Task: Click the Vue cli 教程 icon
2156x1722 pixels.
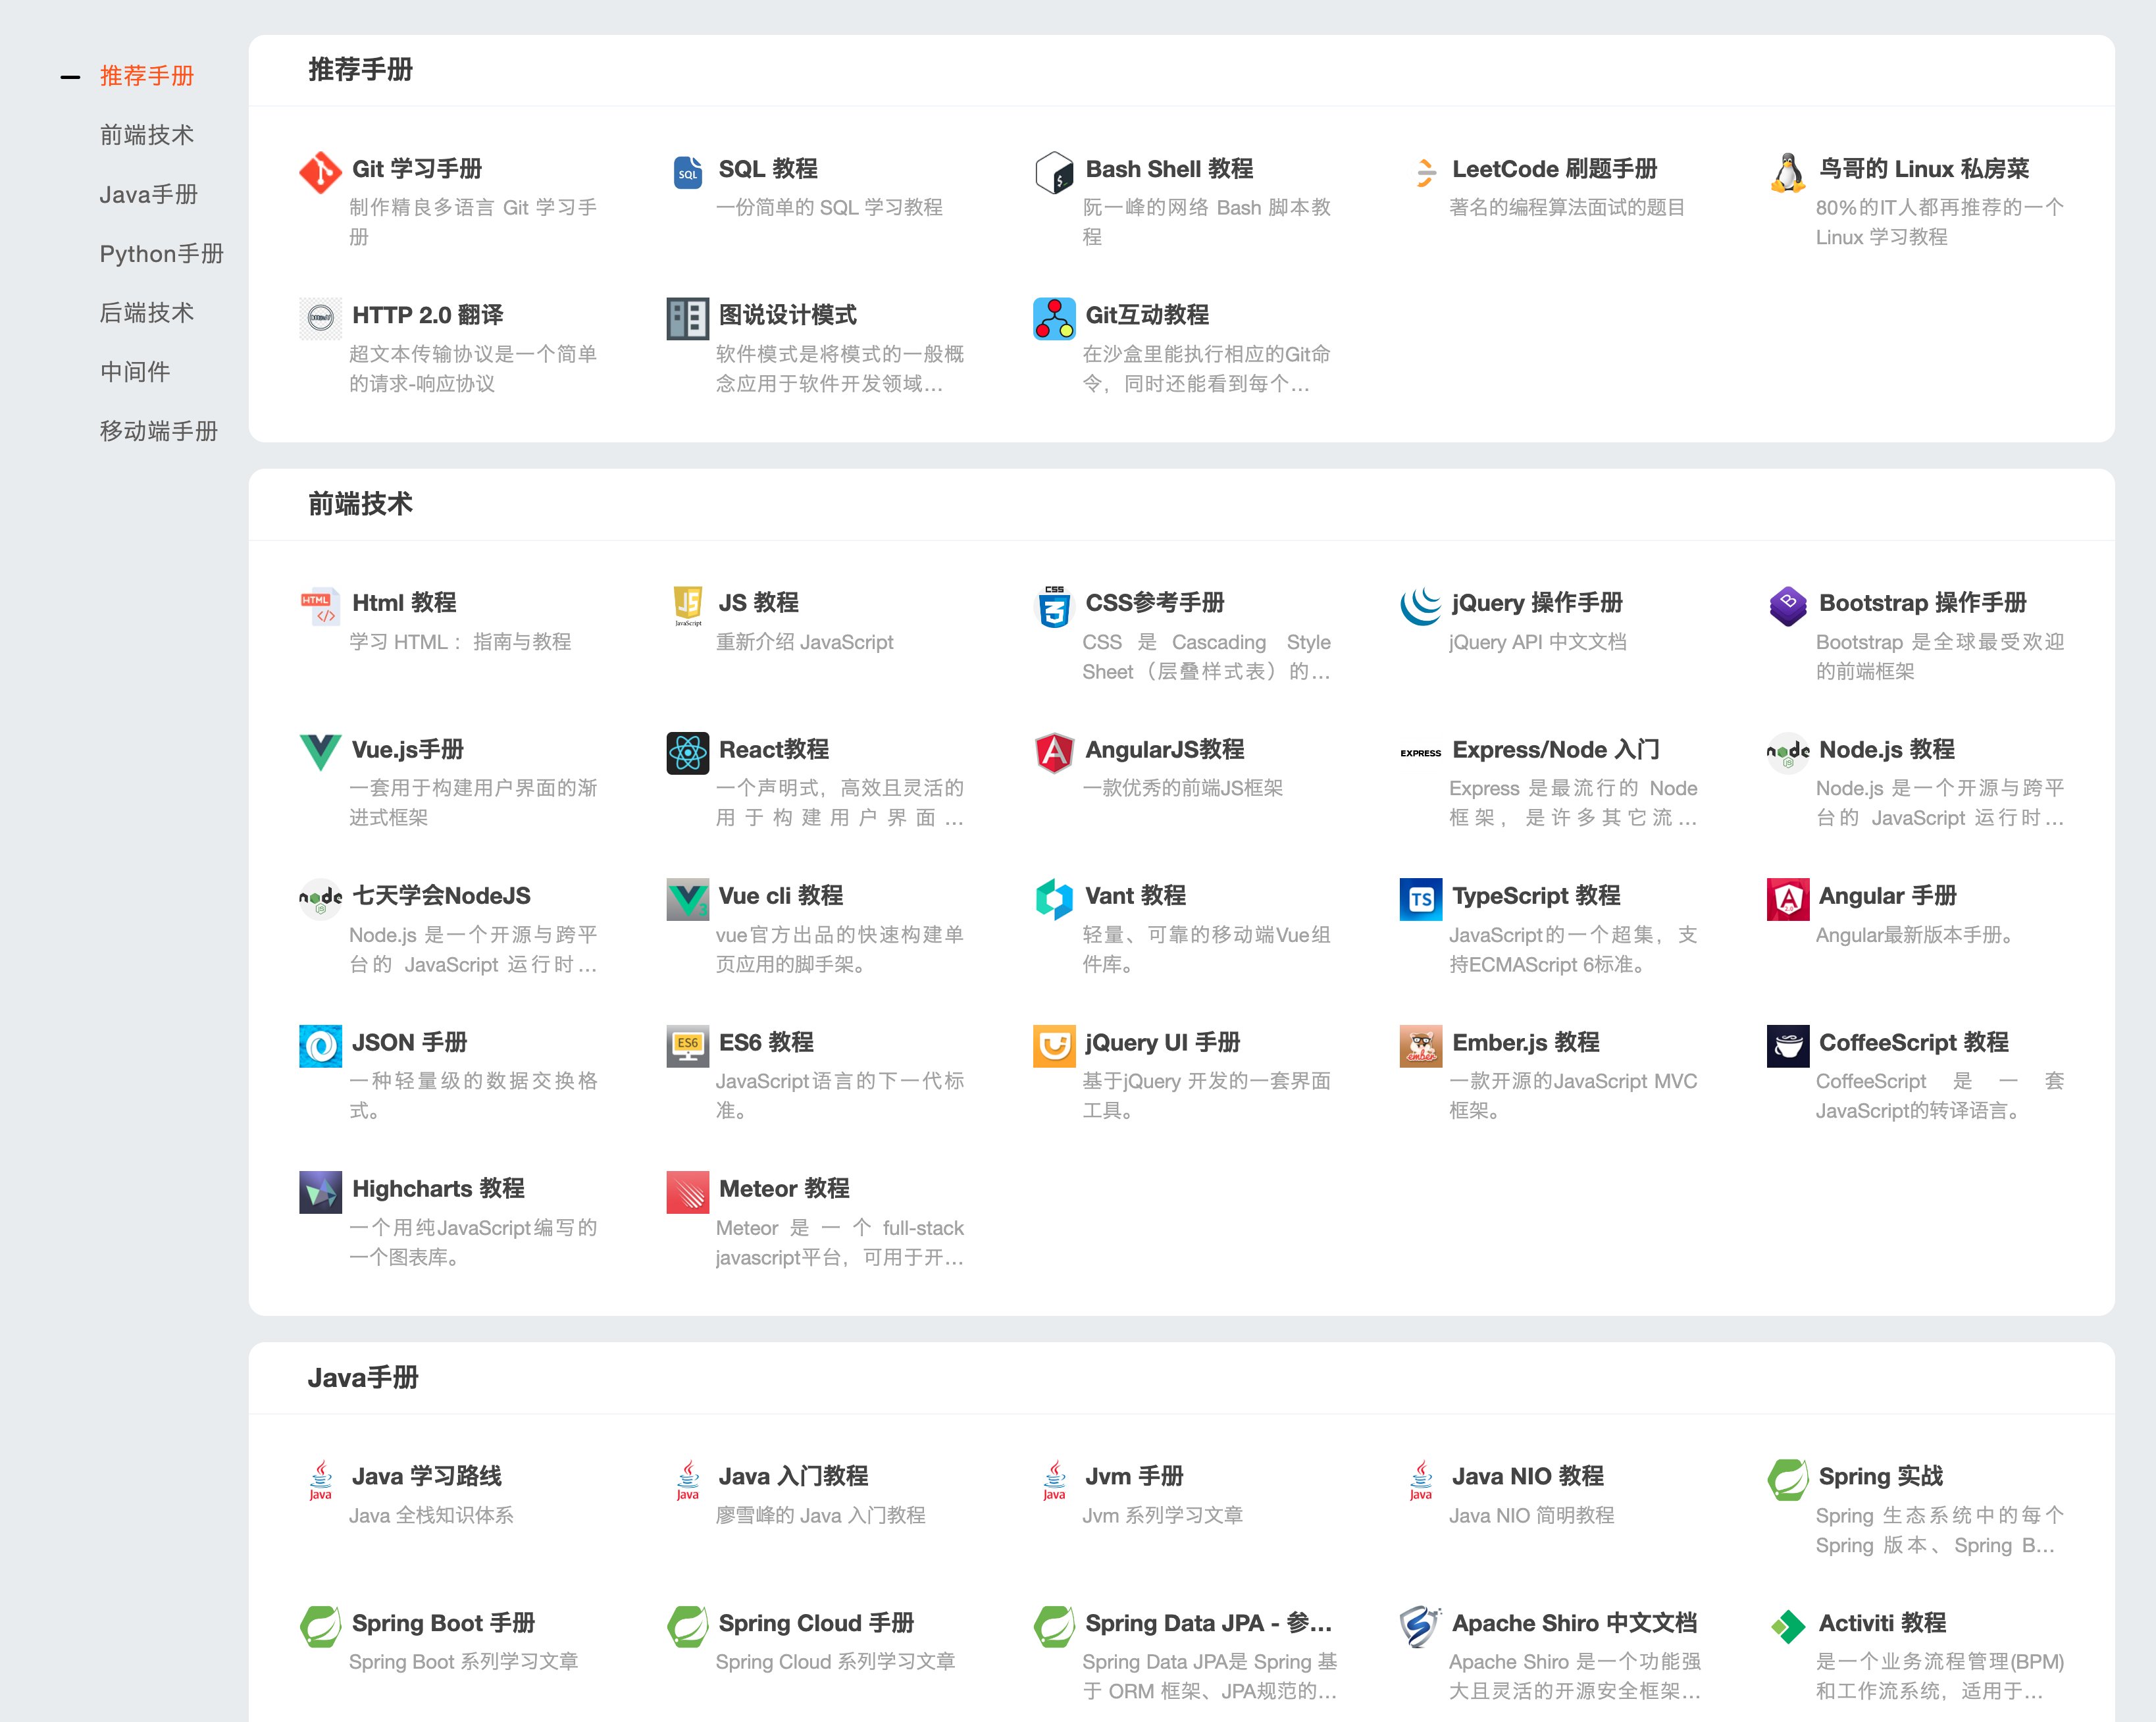Action: coord(688,899)
